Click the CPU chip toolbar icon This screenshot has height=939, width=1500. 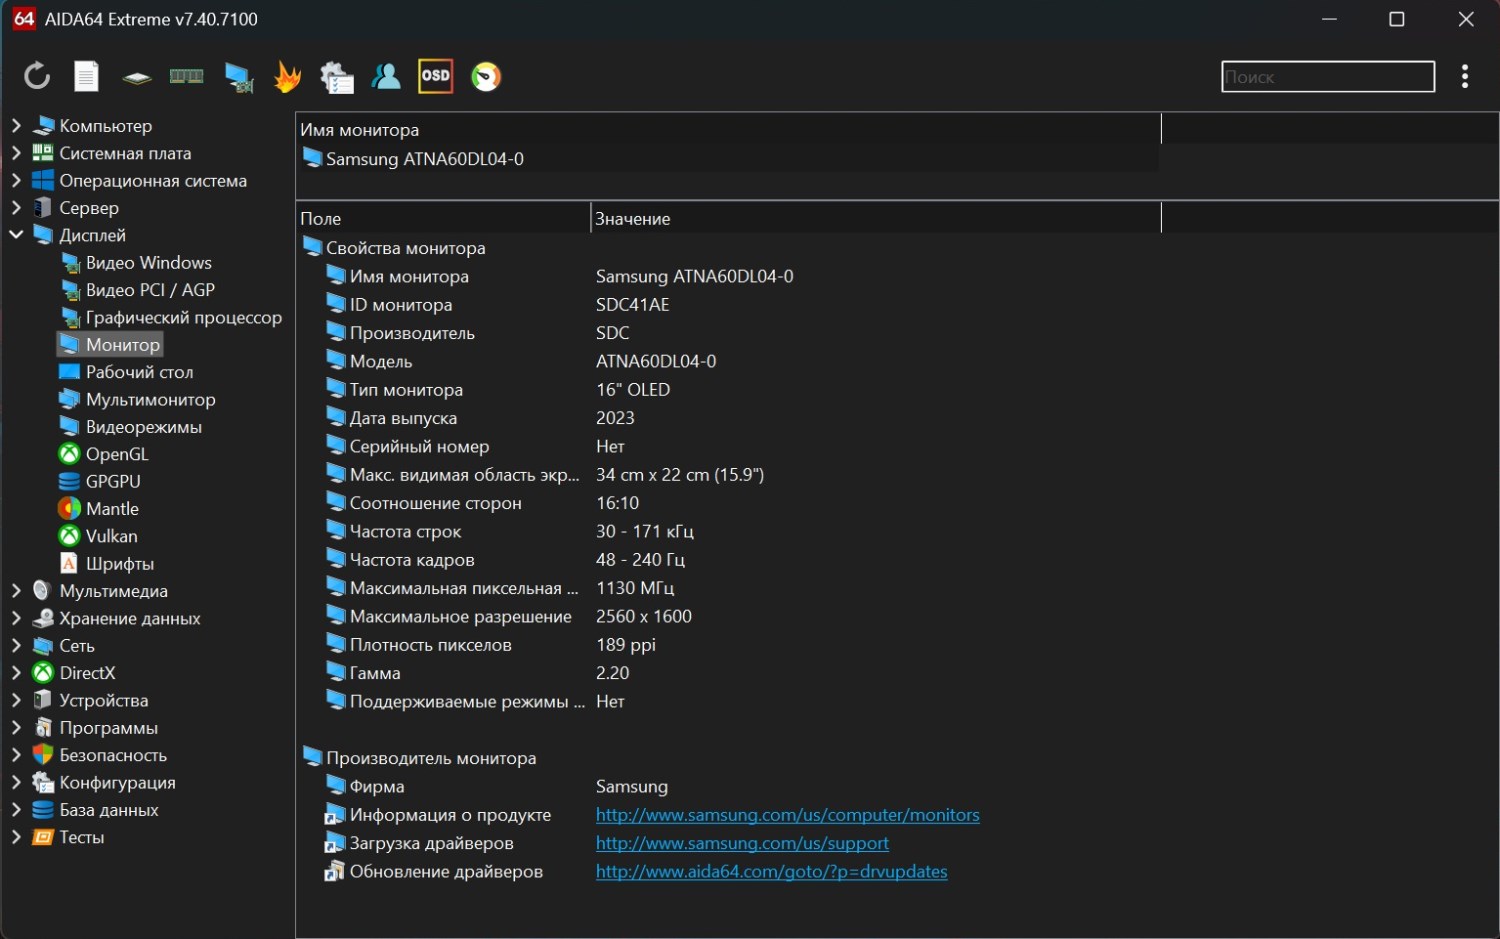(137, 77)
